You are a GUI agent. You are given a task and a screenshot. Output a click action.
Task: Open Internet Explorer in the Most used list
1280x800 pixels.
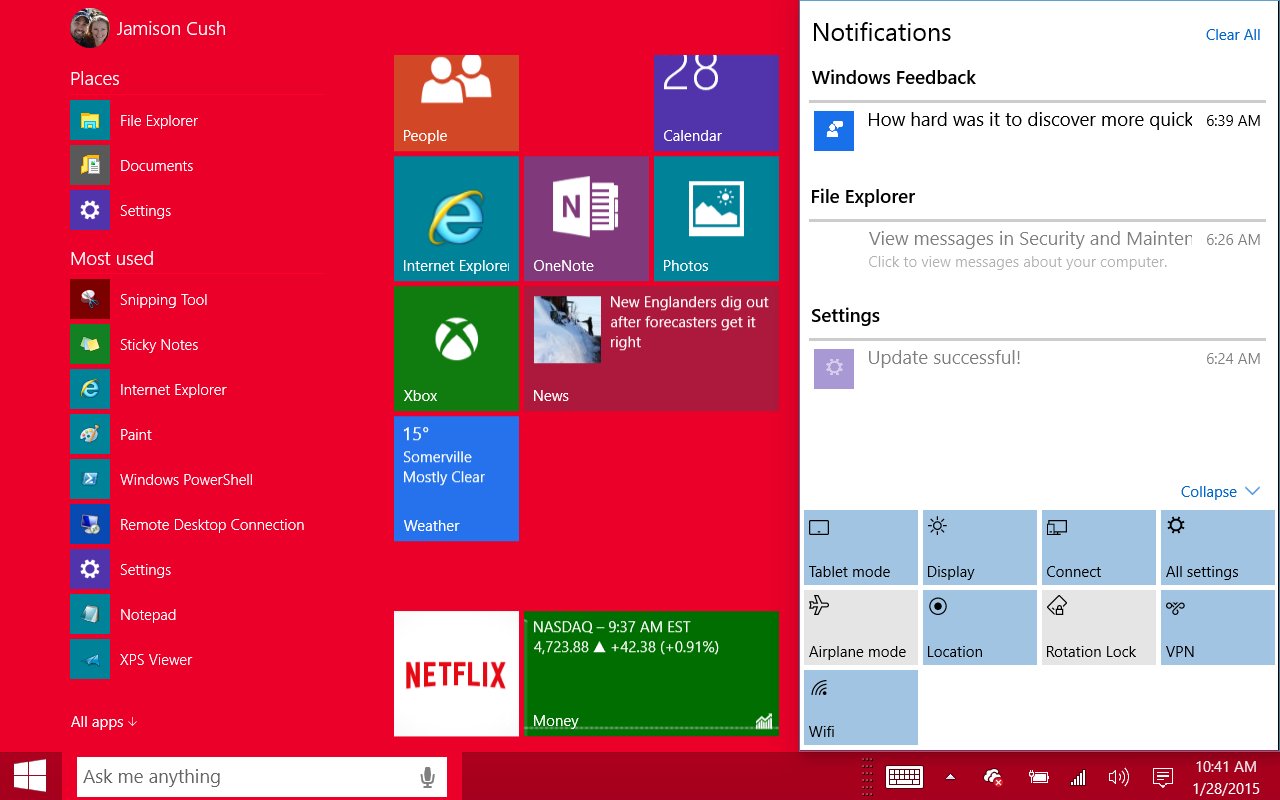(x=198, y=390)
